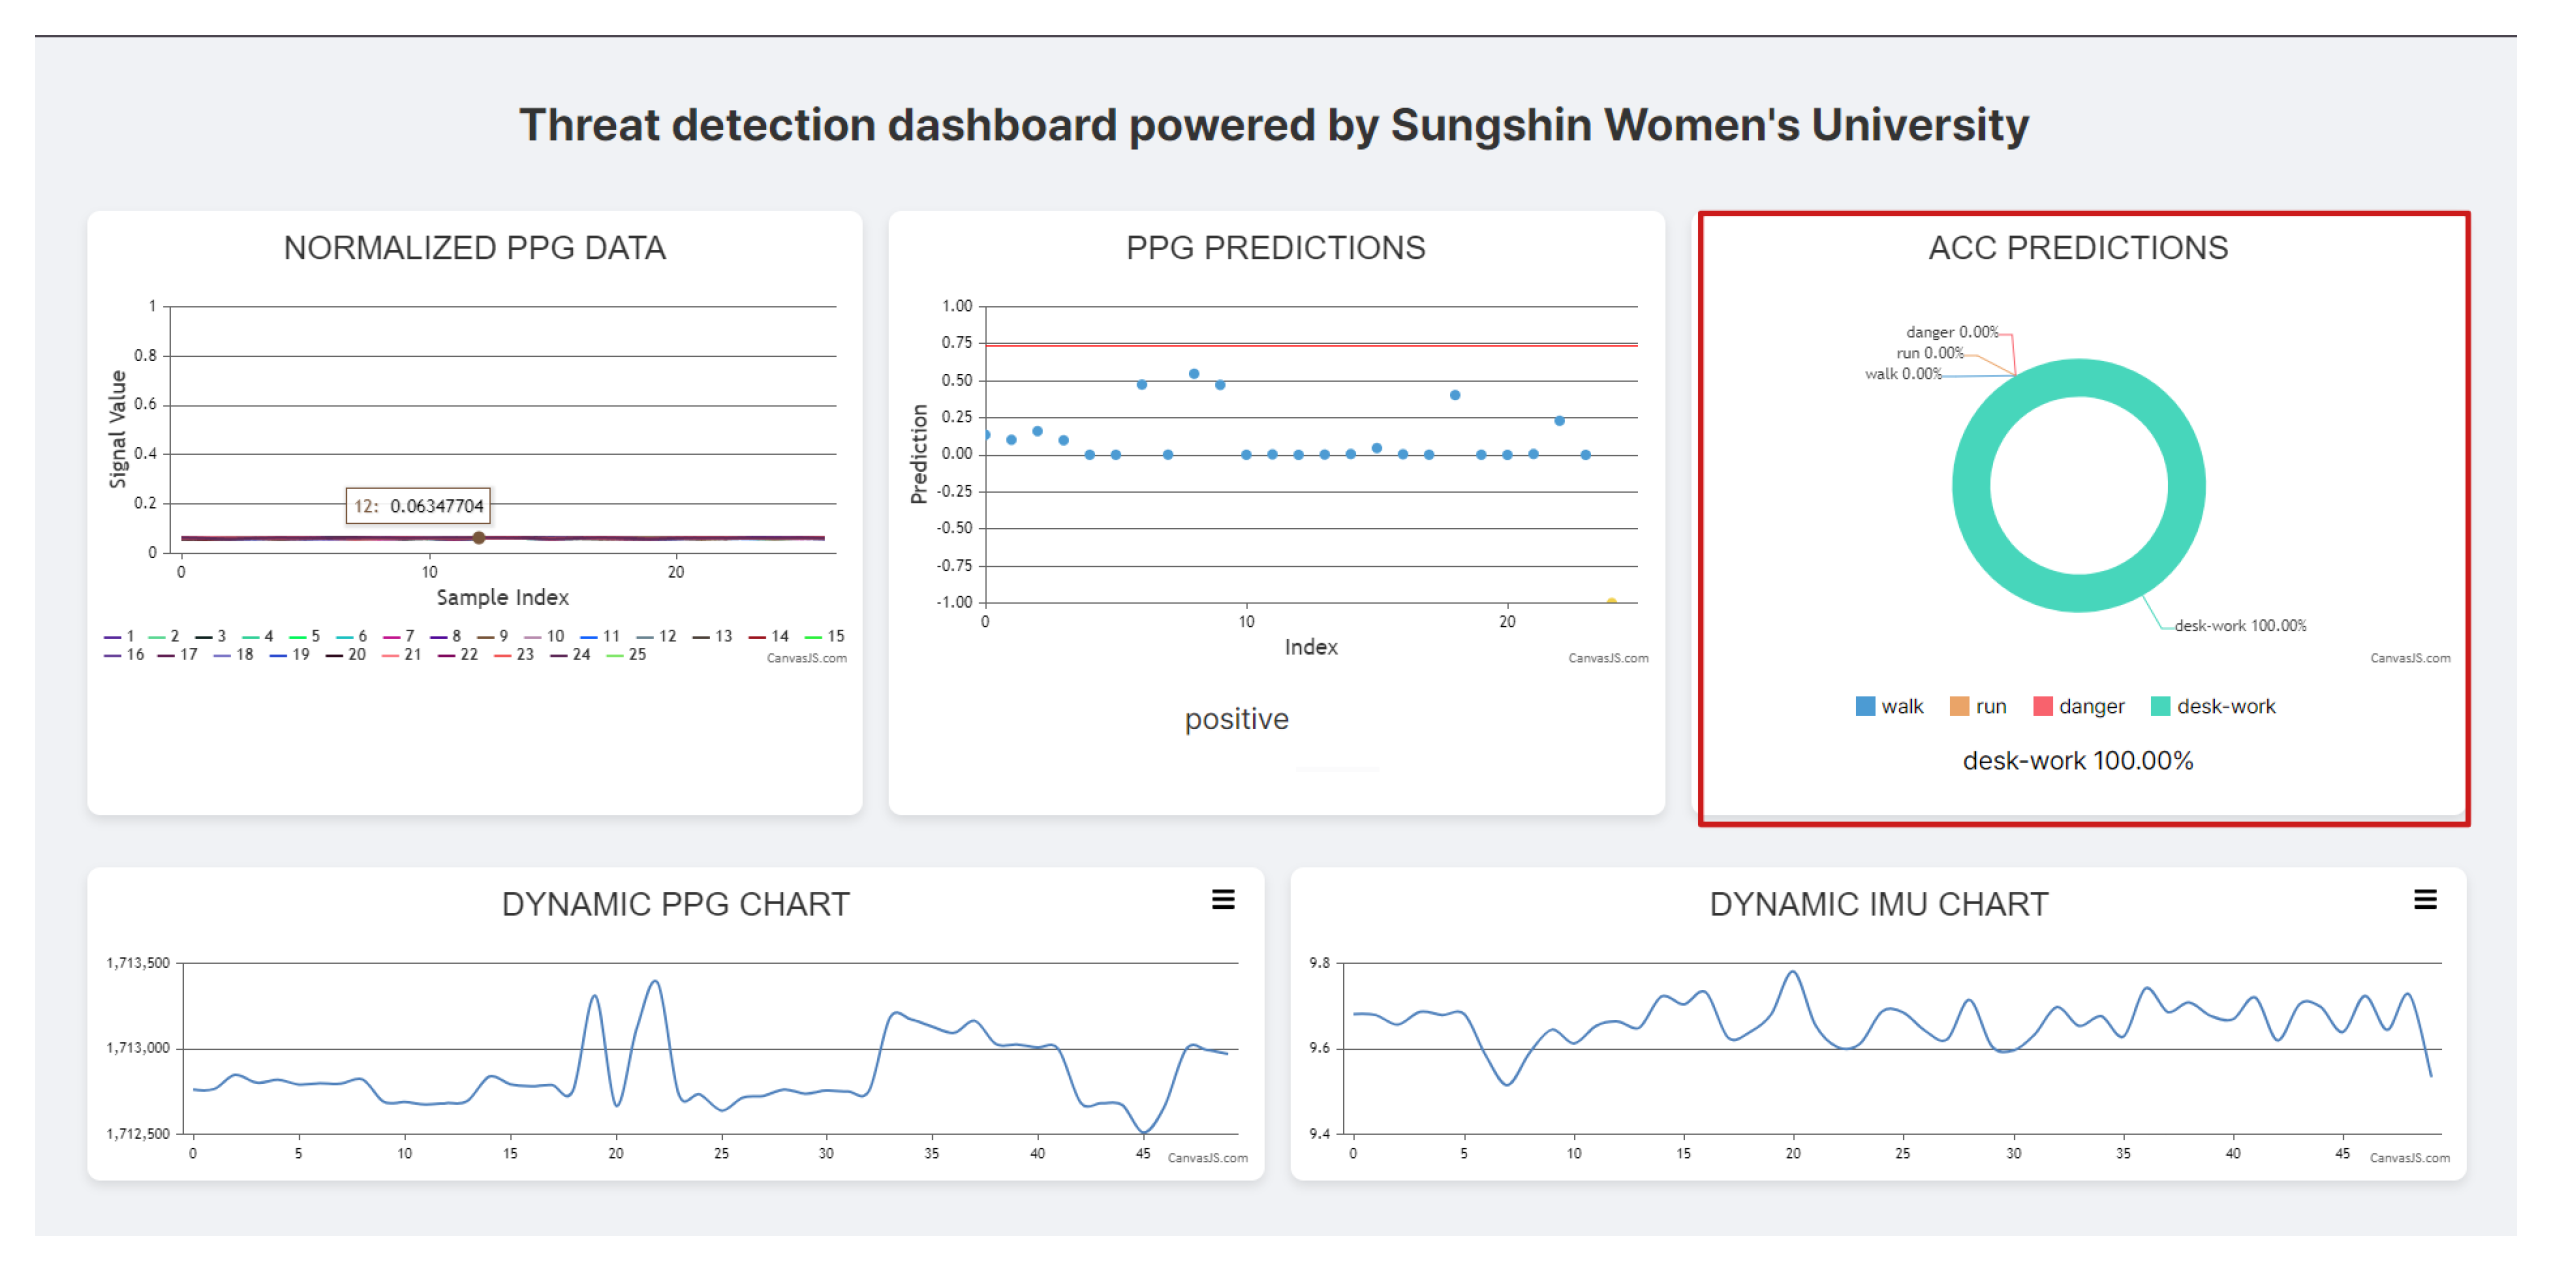Screen dimensions: 2550x1283
Task: Open the CanvasJS.com link under PPG Predictions
Action: (1607, 658)
